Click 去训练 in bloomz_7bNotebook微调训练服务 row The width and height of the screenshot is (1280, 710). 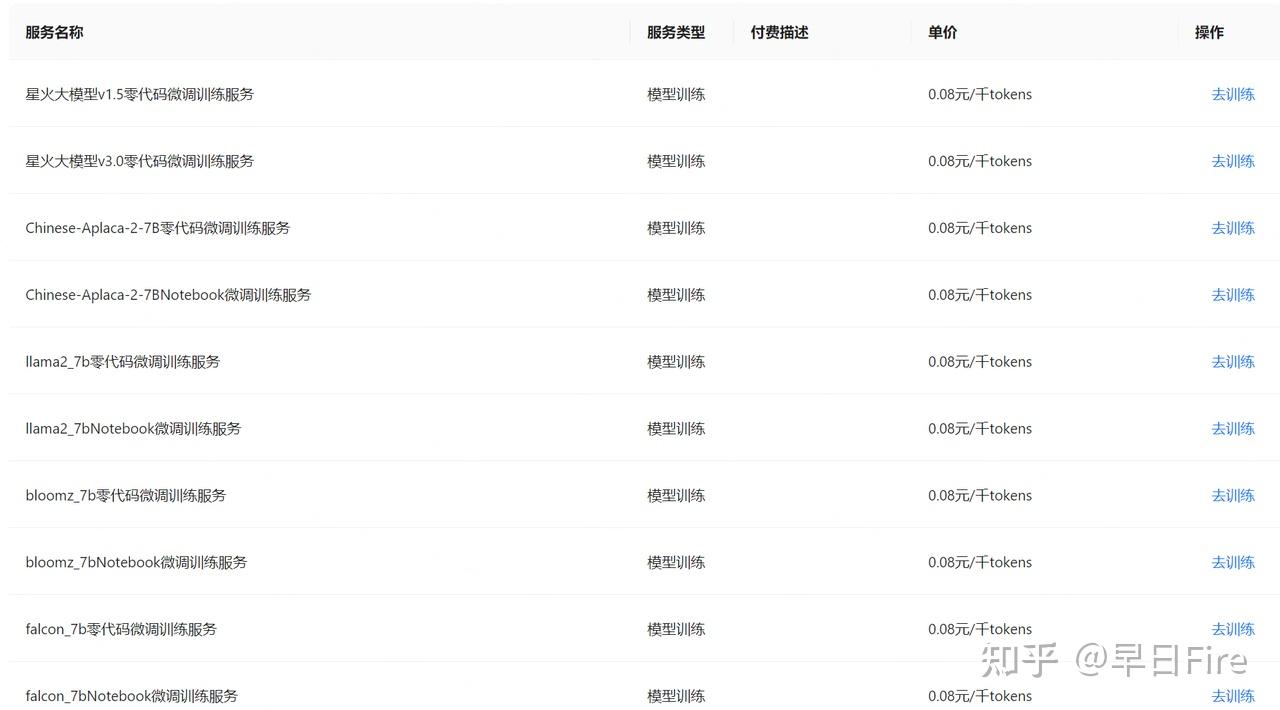point(1233,563)
